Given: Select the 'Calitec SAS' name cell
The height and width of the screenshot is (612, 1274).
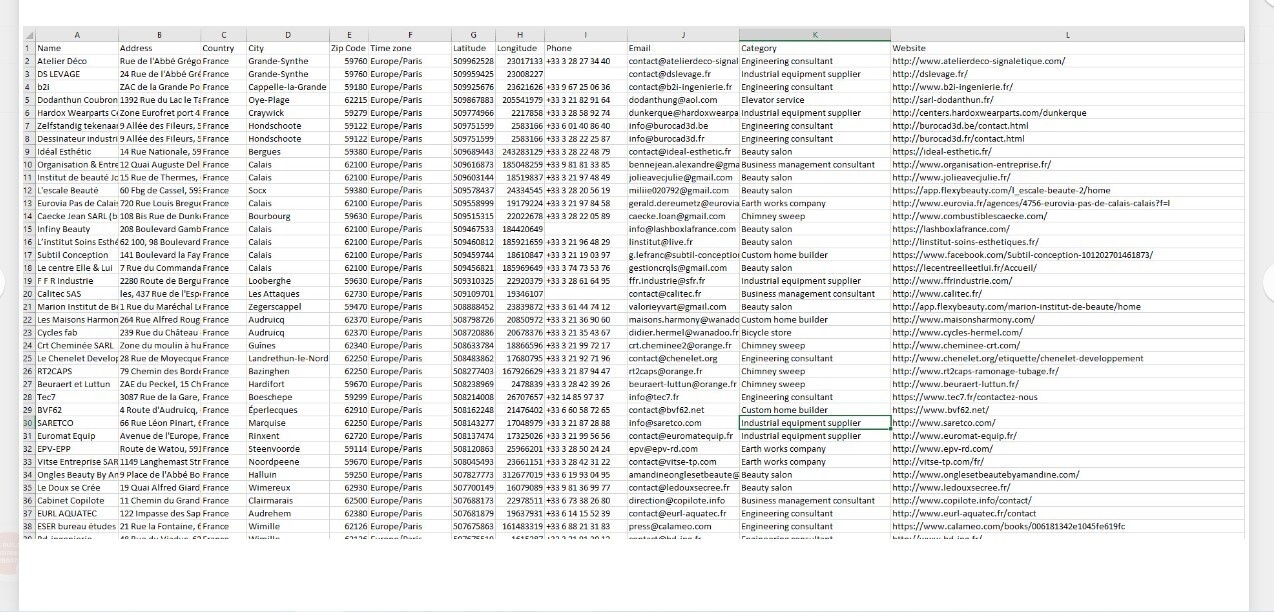Looking at the screenshot, I should tap(76, 294).
